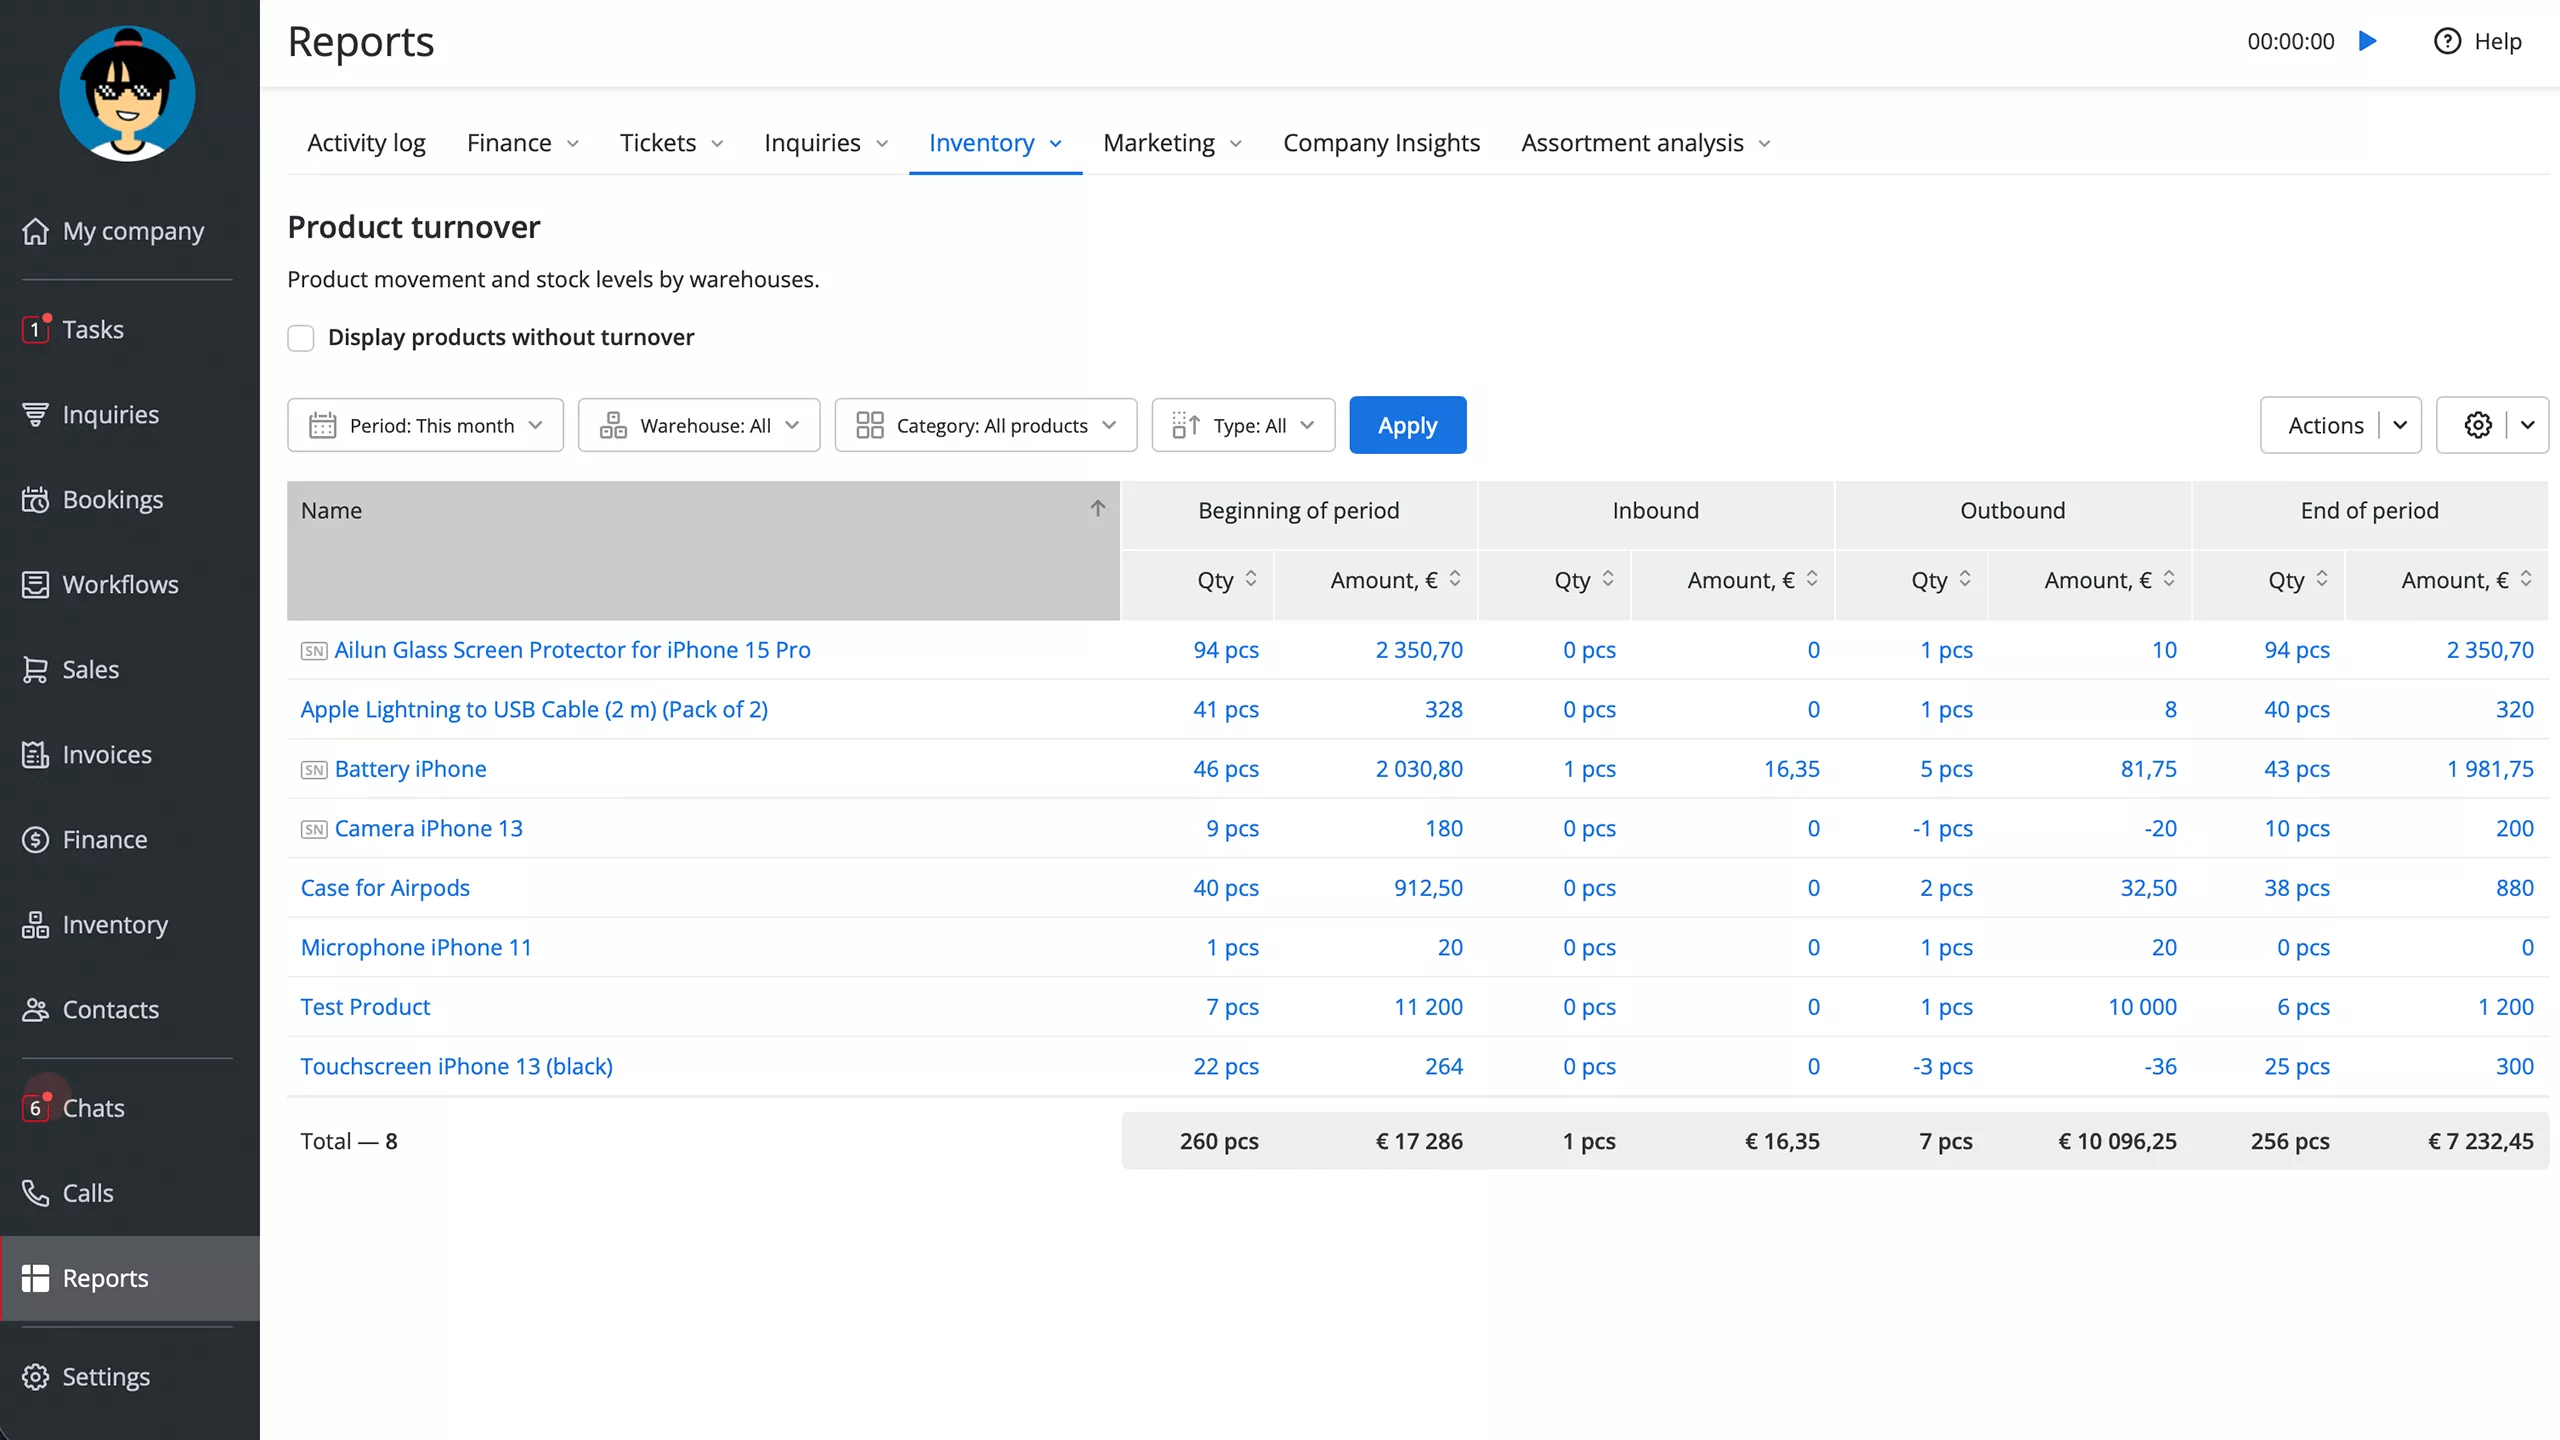Switch to the Company Insights tab
The image size is (2560, 1440).
click(1381, 143)
